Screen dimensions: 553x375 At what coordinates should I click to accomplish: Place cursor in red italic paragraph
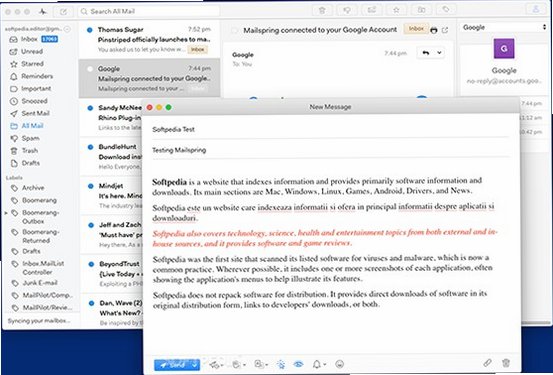coord(324,238)
